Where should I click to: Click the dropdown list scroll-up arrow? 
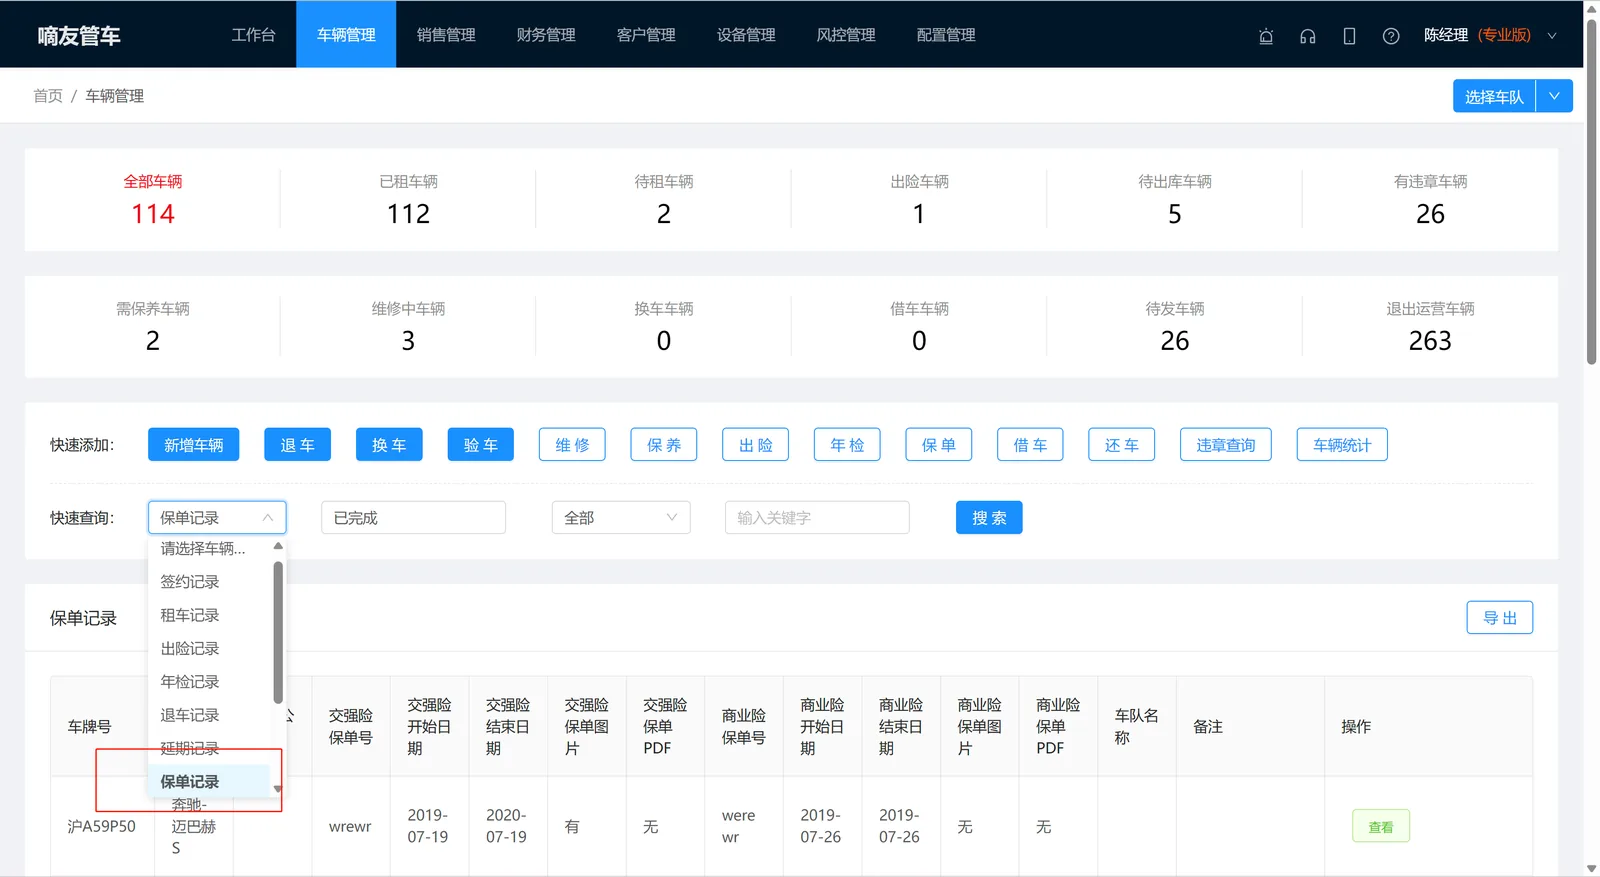tap(278, 546)
